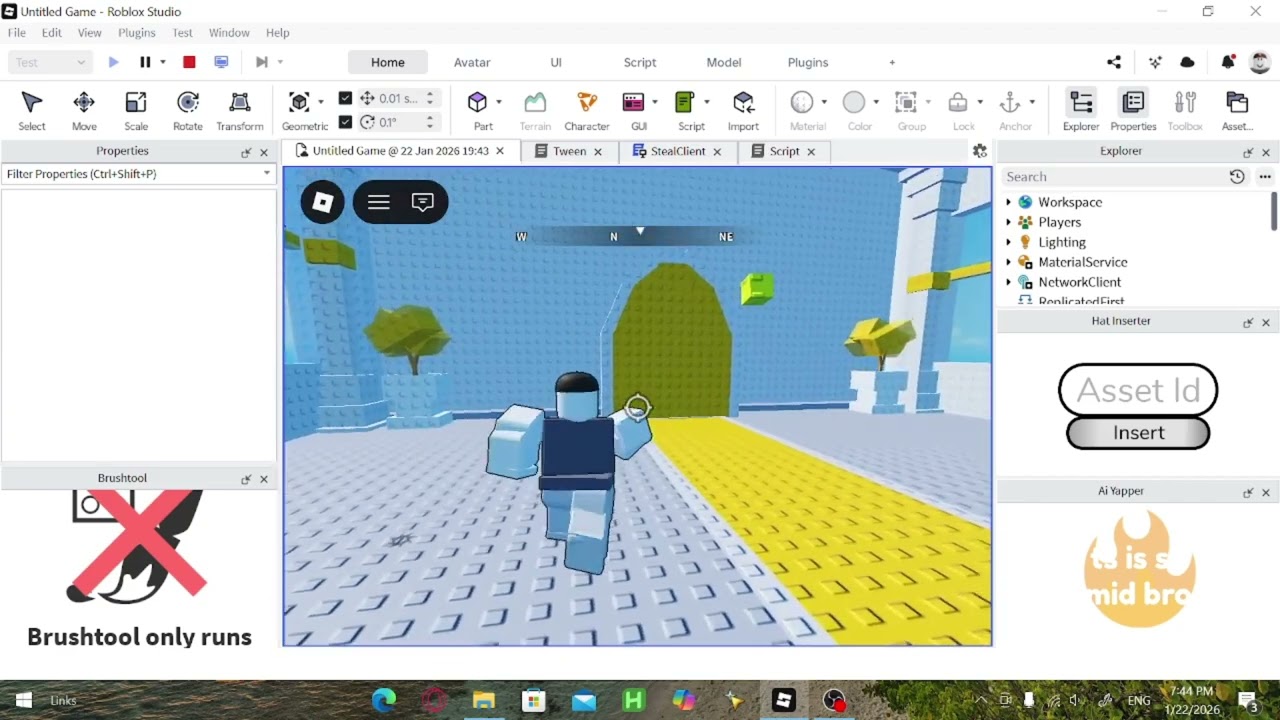Open Microsoft Edge from the taskbar

[x=384, y=700]
